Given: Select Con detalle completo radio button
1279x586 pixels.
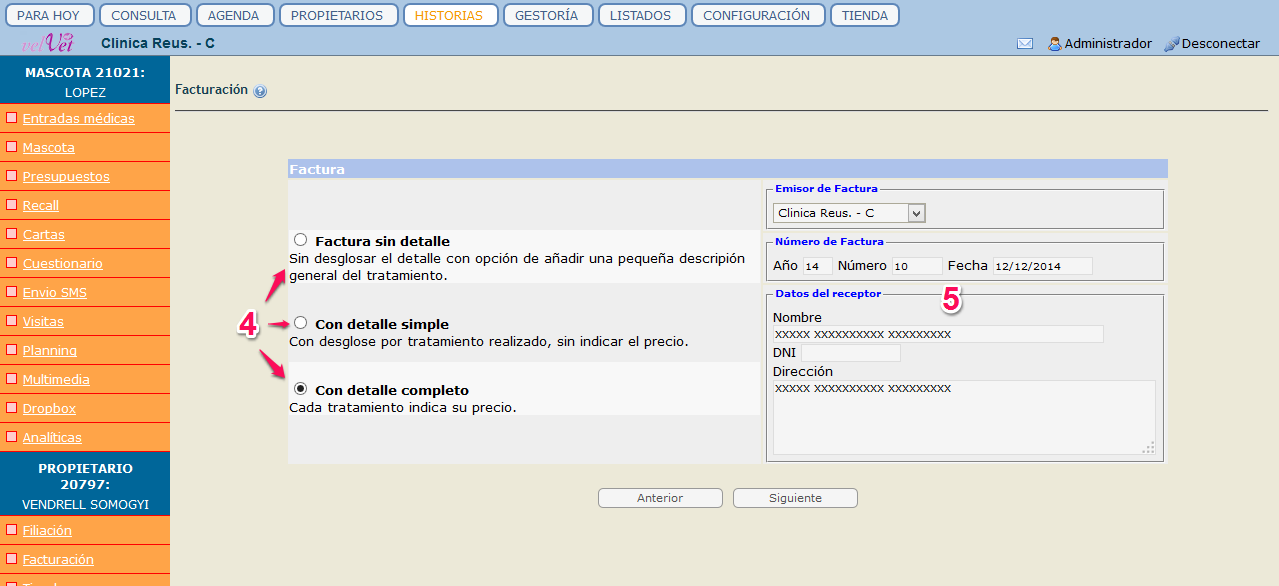Looking at the screenshot, I should tap(300, 389).
